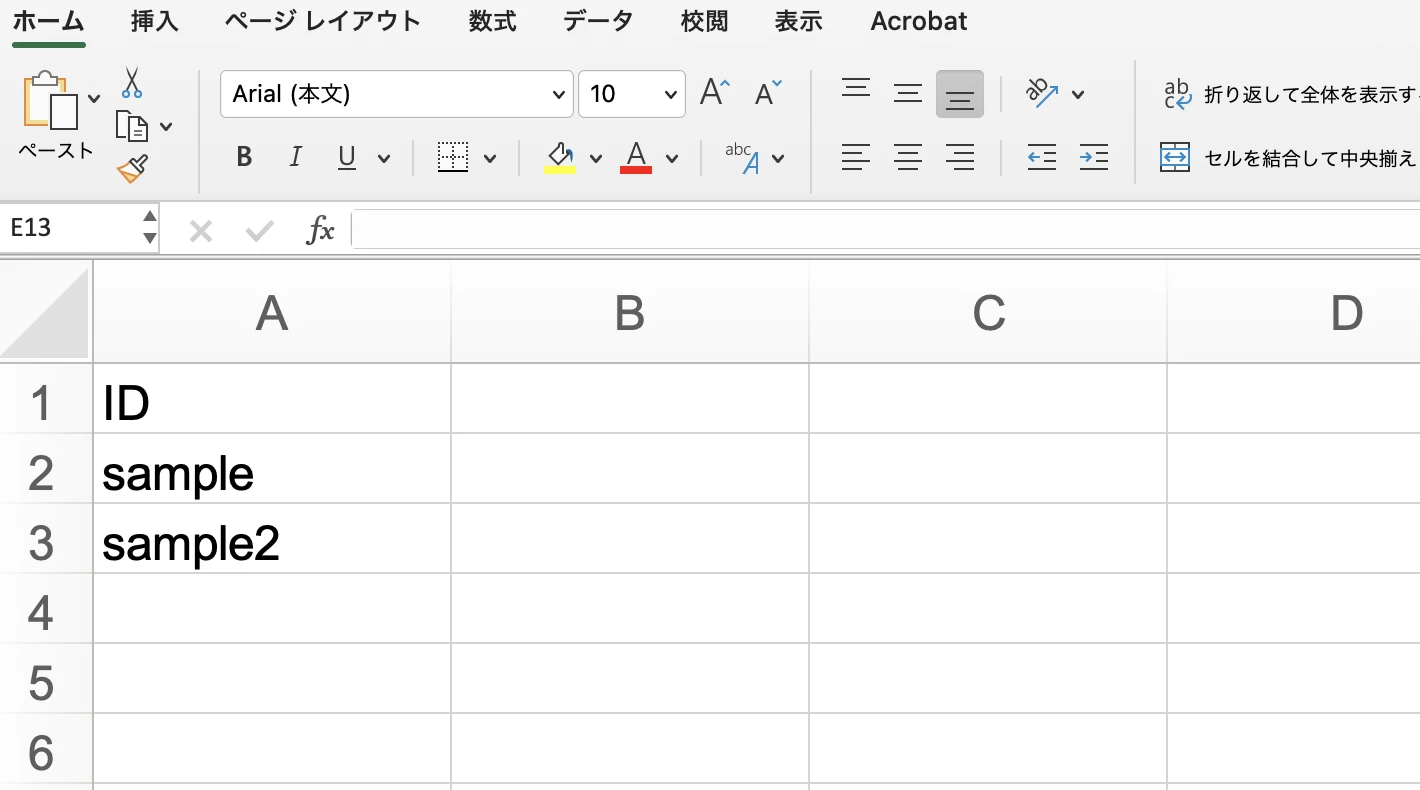Click the Decrease Font Size icon
Viewport: 1420px width, 790px height.
(x=765, y=90)
